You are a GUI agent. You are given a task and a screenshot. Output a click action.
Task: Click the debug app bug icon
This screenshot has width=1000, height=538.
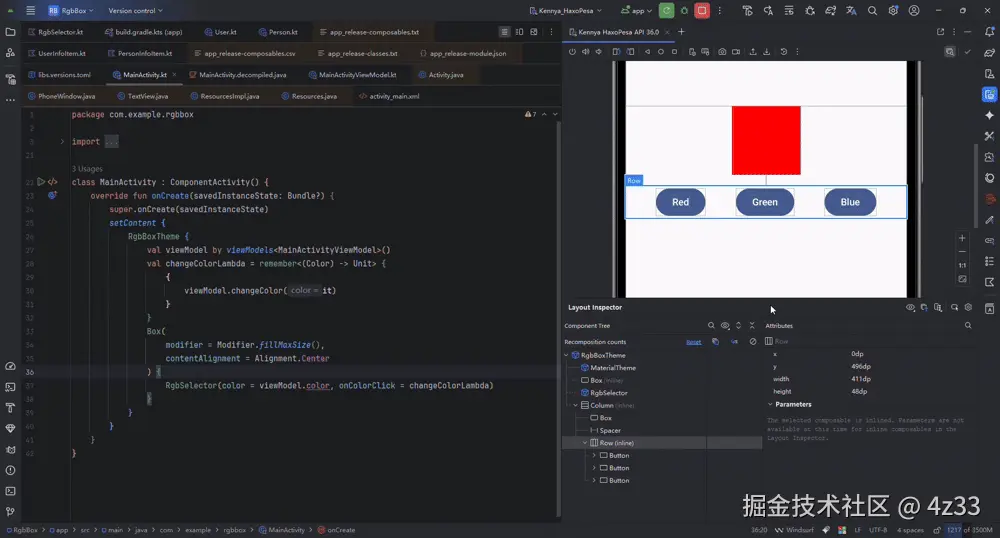tap(684, 10)
